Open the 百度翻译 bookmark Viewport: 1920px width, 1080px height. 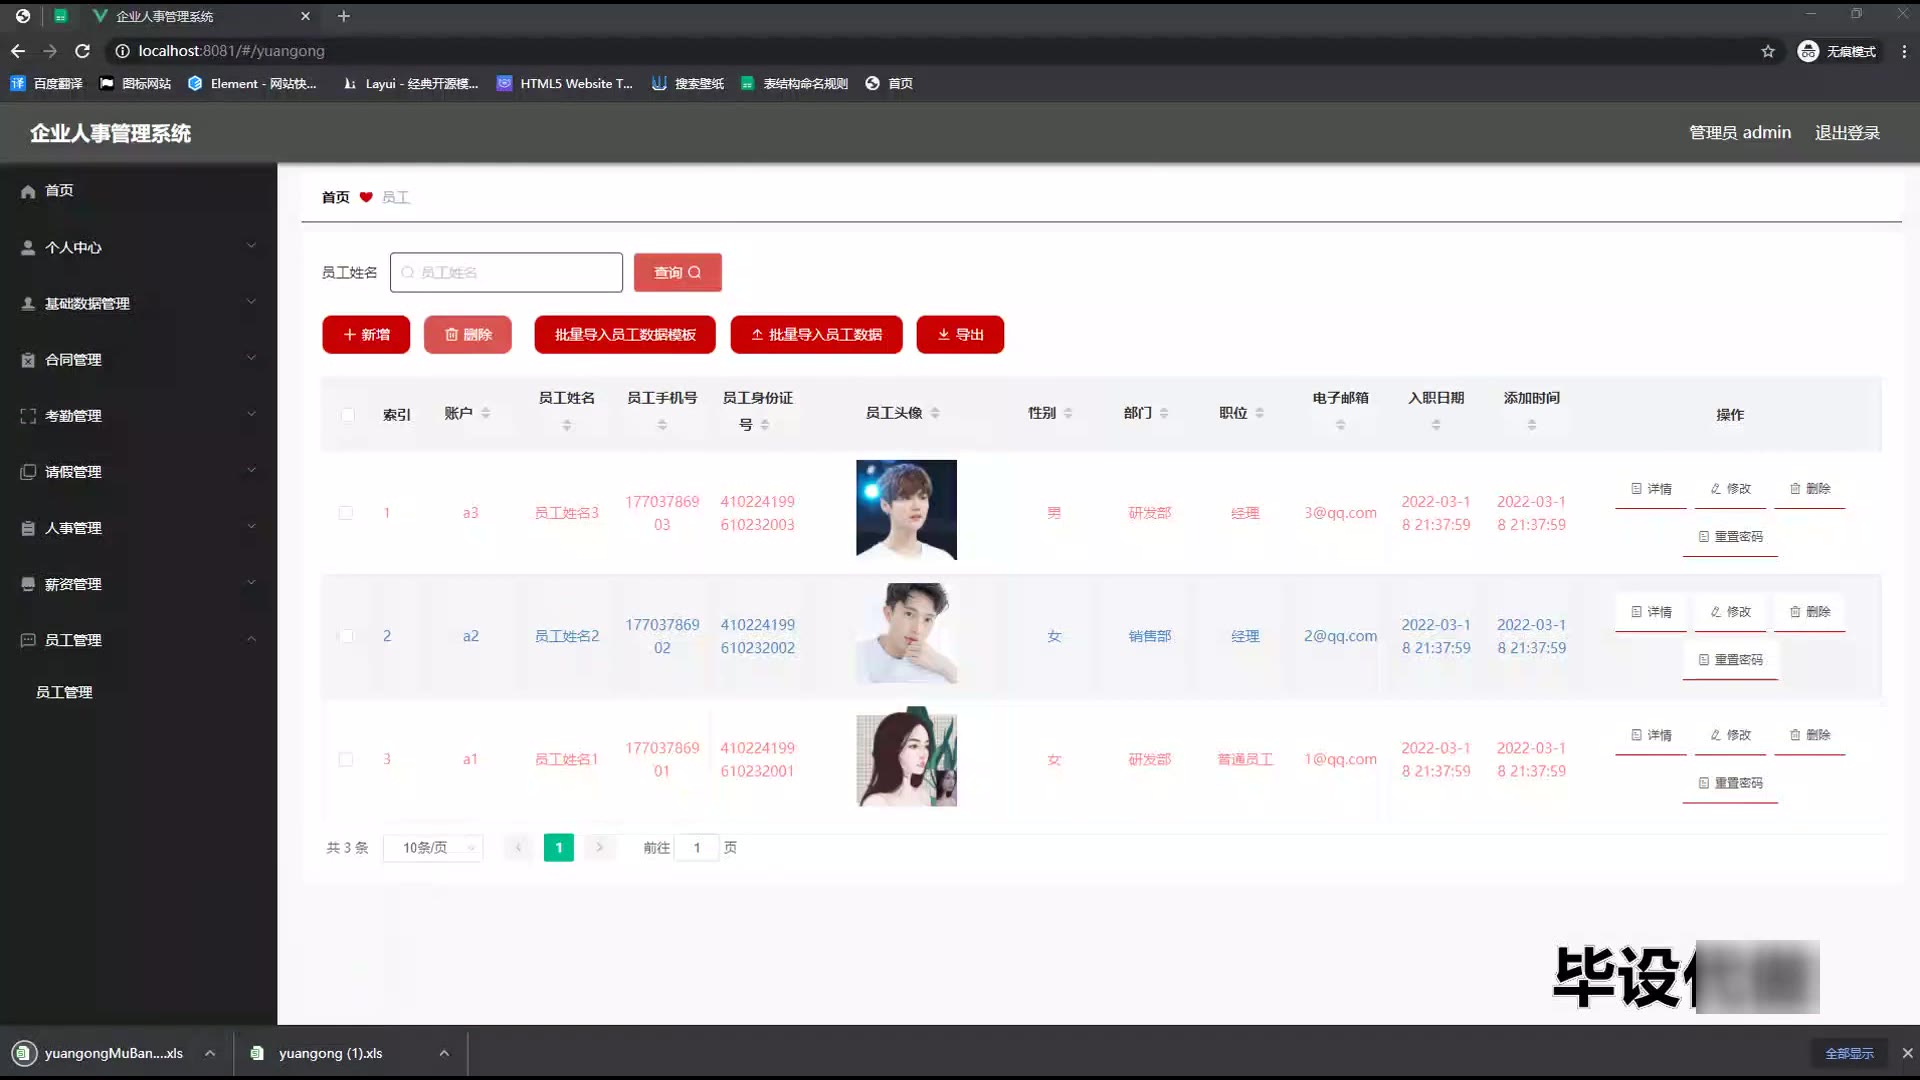[46, 84]
